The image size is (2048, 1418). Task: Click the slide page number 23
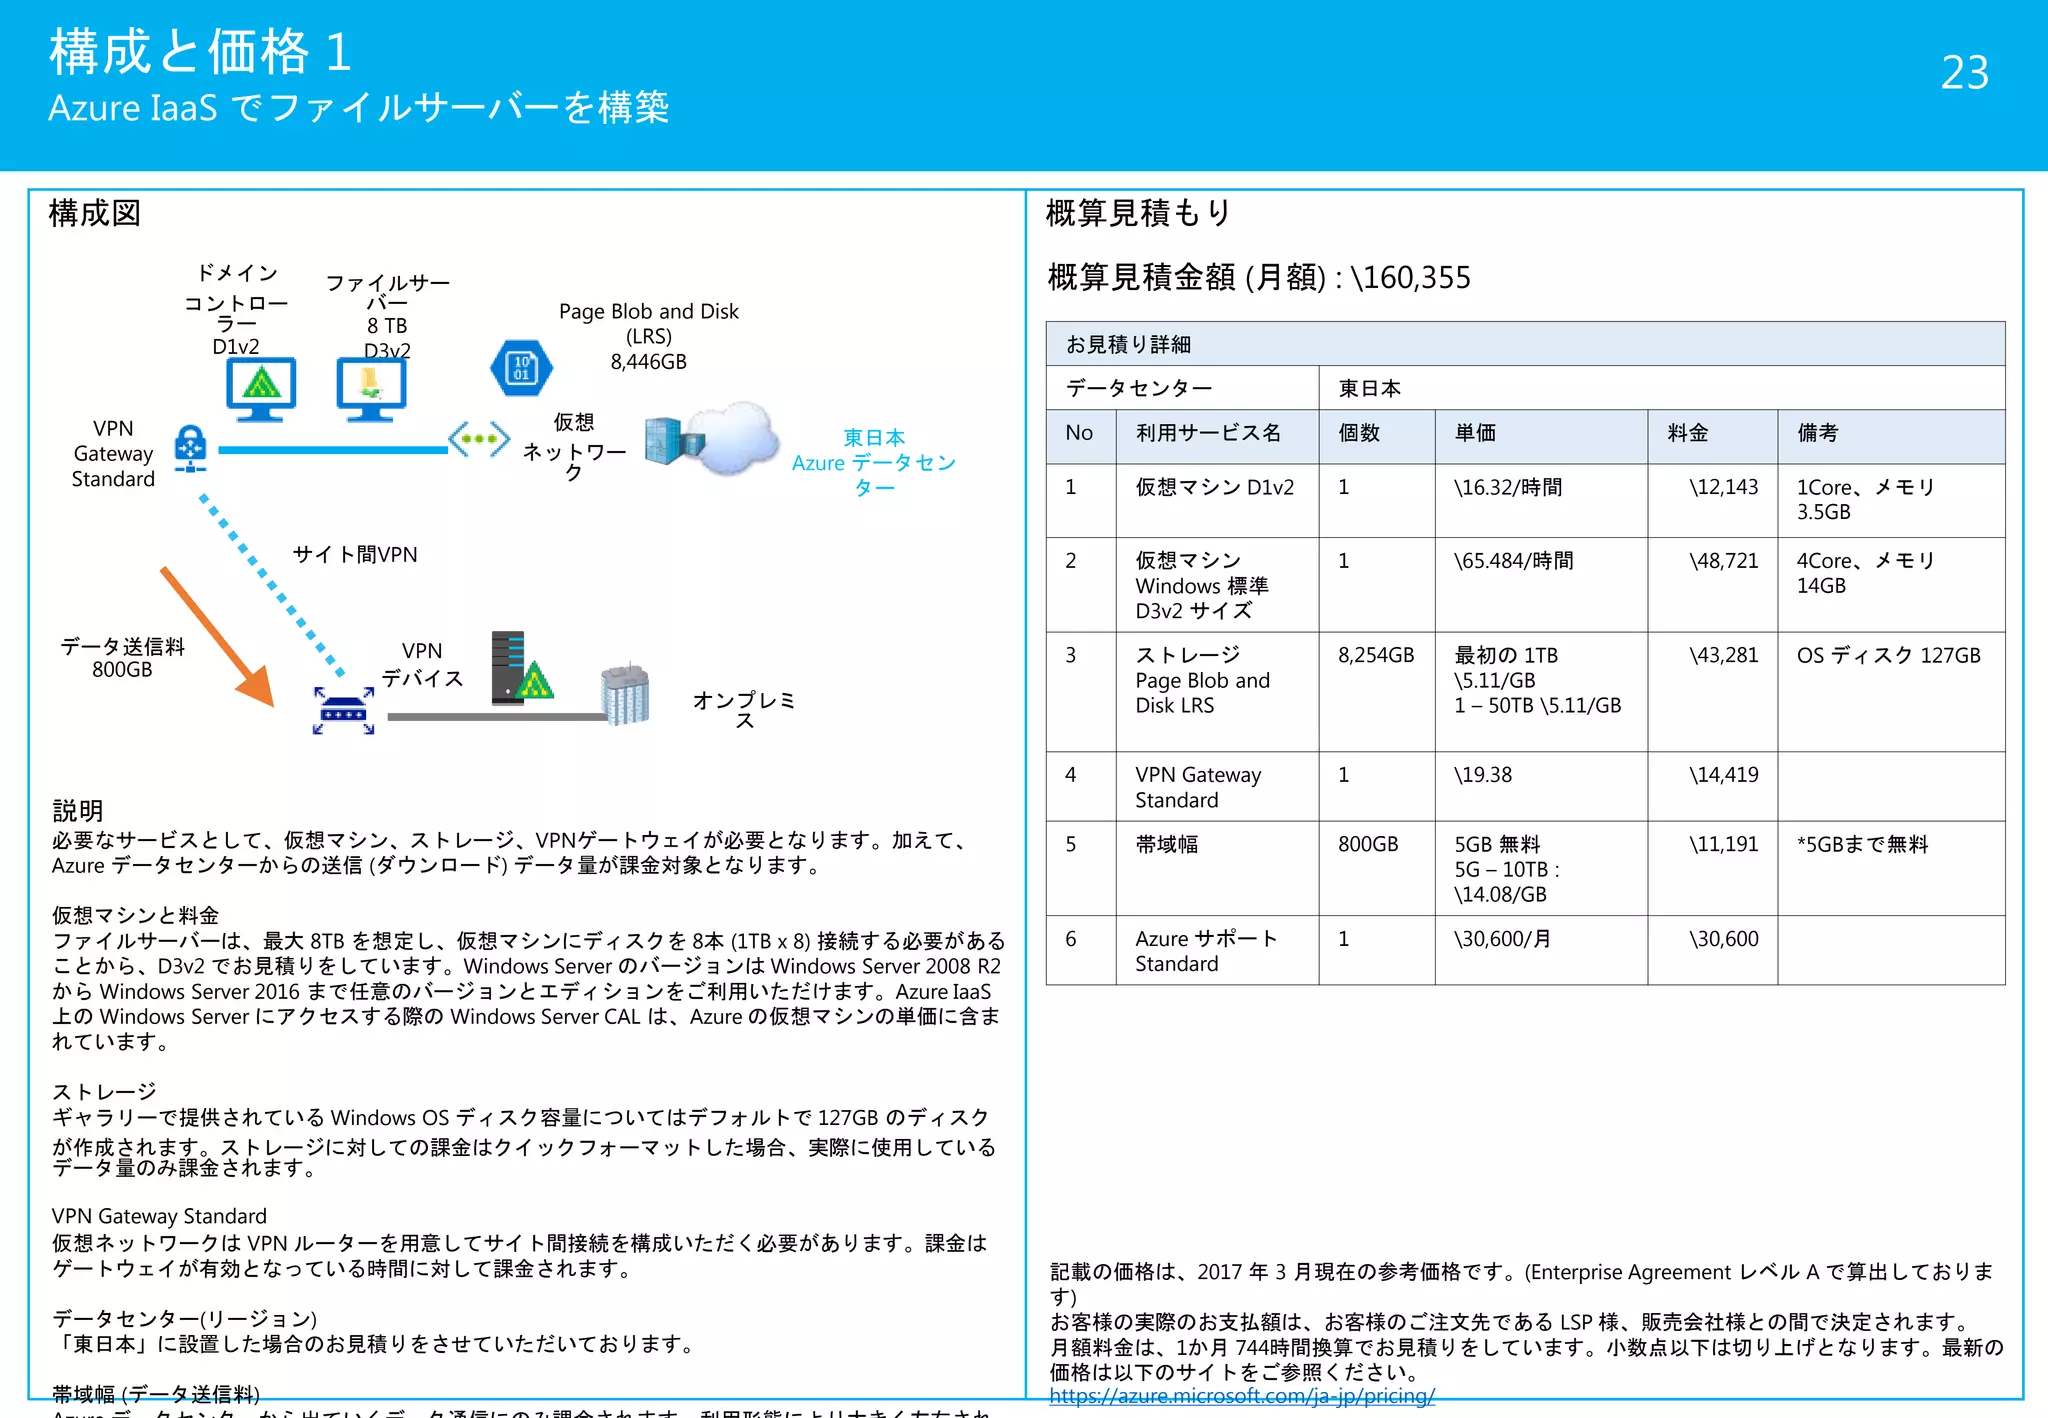tap(1965, 72)
